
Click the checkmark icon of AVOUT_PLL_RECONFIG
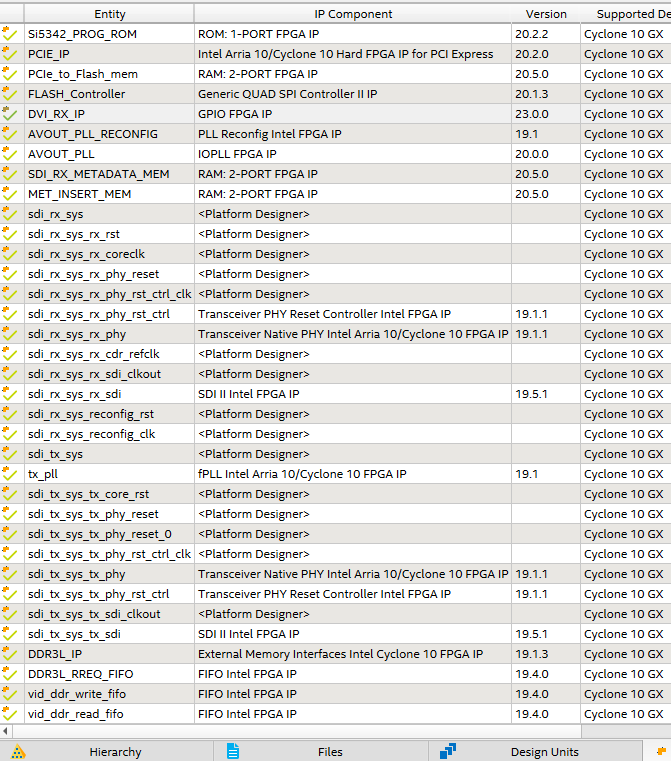click(10, 134)
